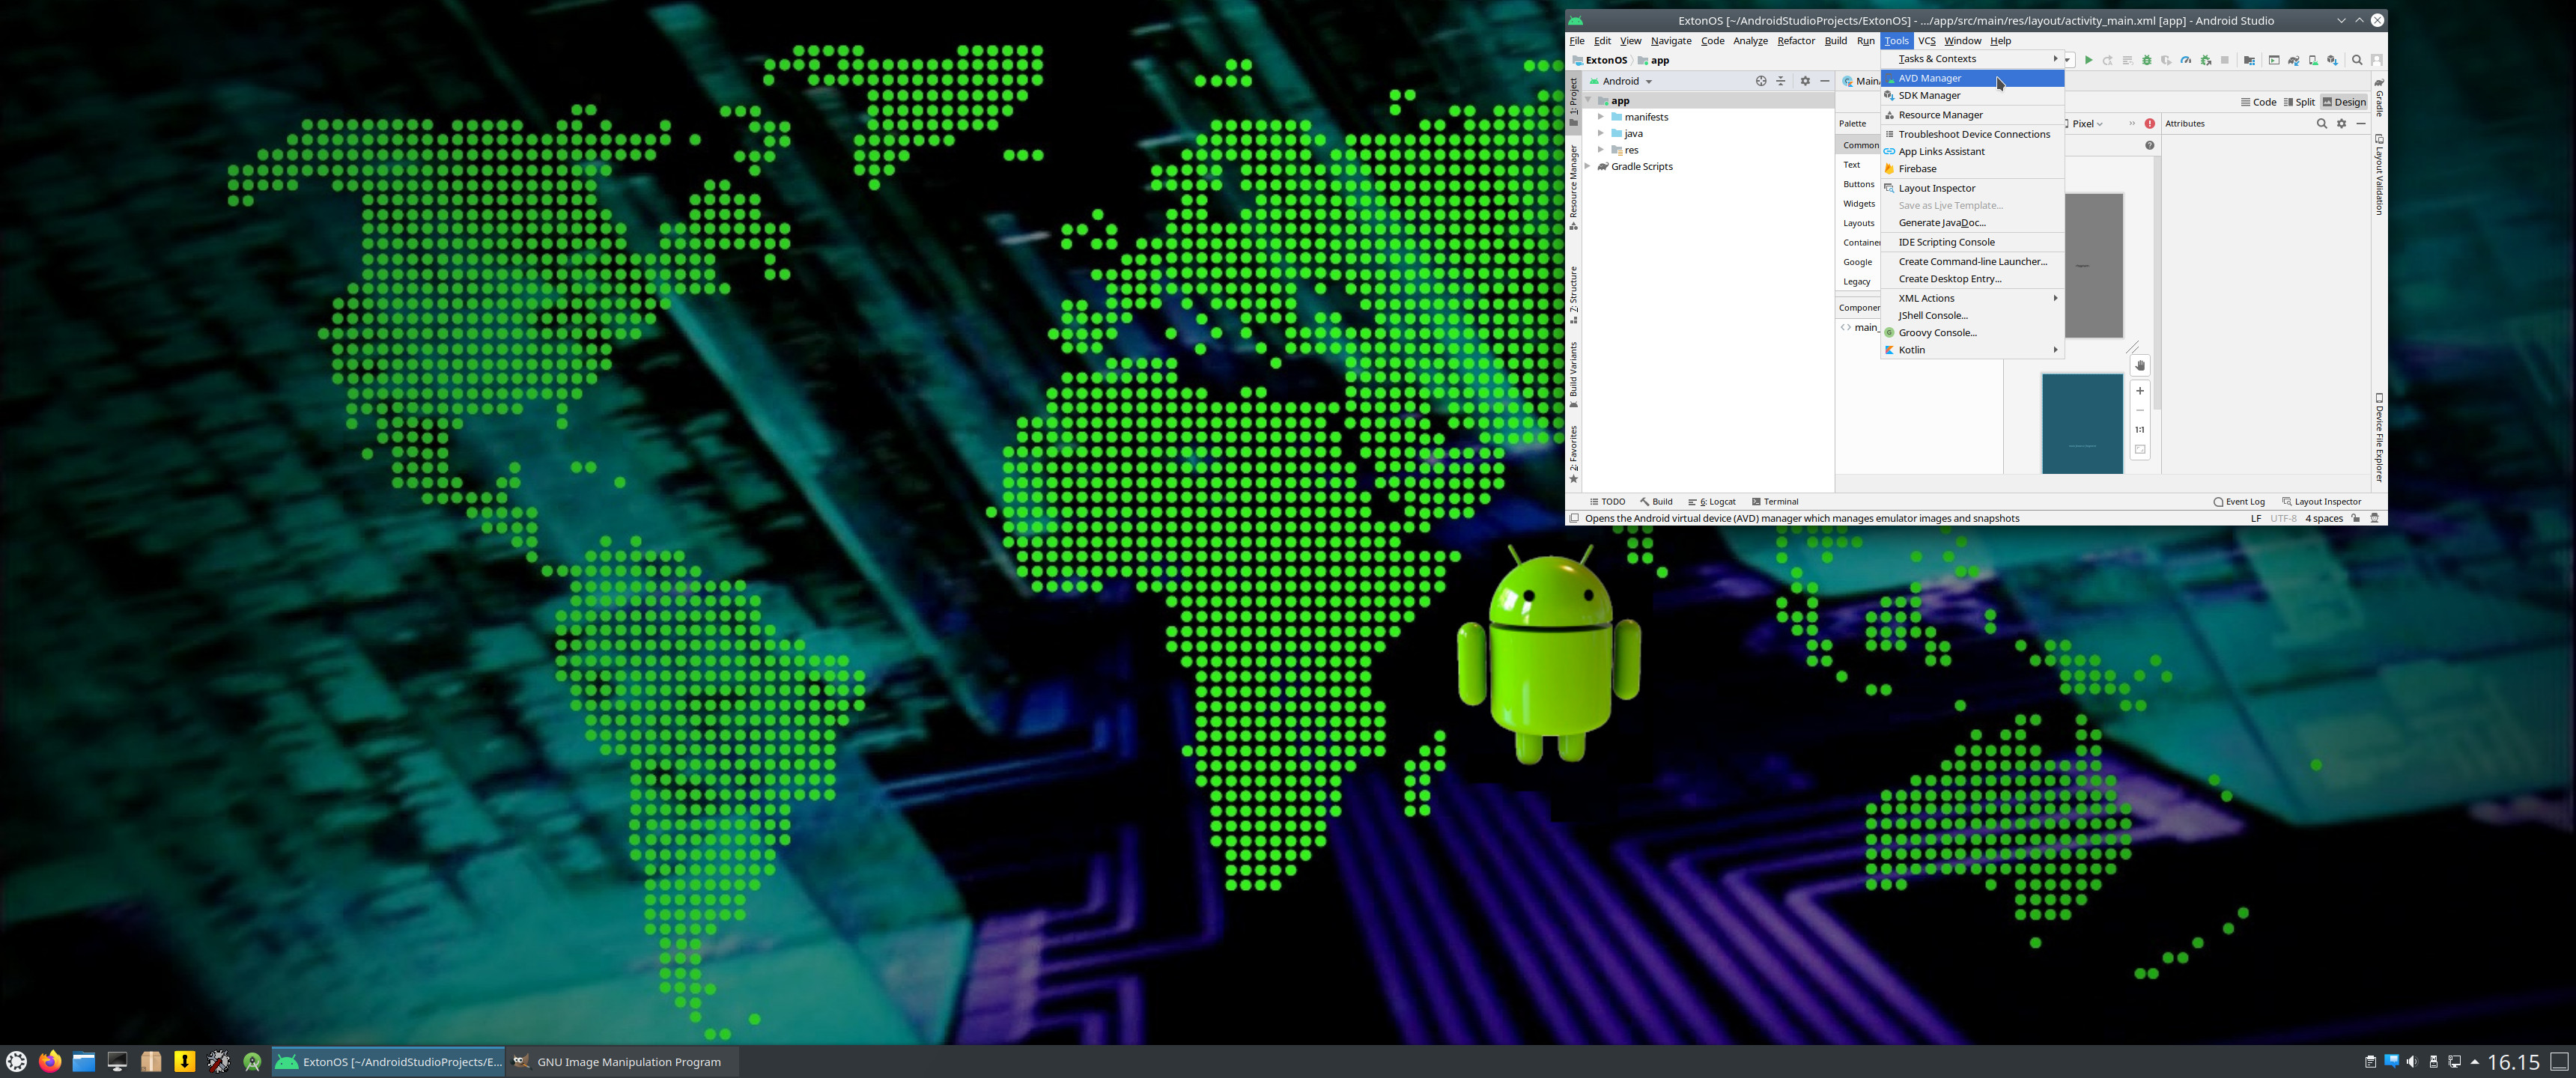Switch editor to Code view
This screenshot has width=2576, height=1078.
point(2259,102)
